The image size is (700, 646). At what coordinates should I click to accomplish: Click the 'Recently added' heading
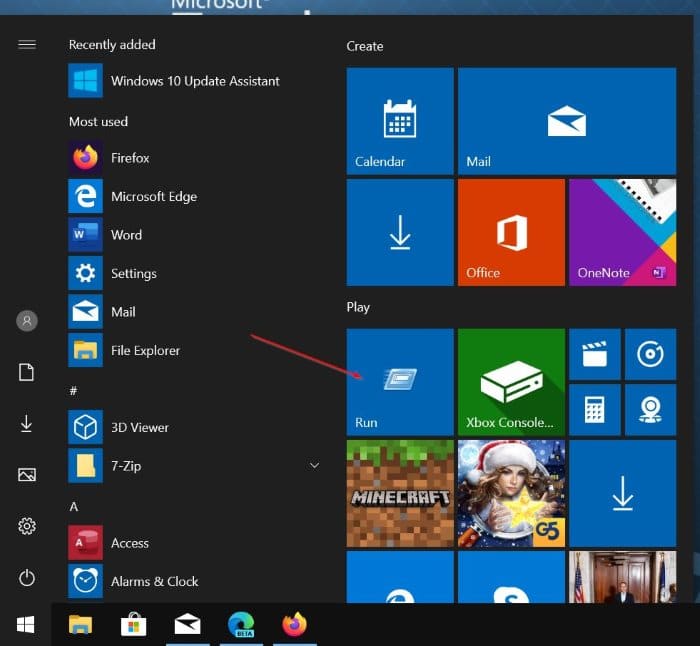click(x=112, y=45)
